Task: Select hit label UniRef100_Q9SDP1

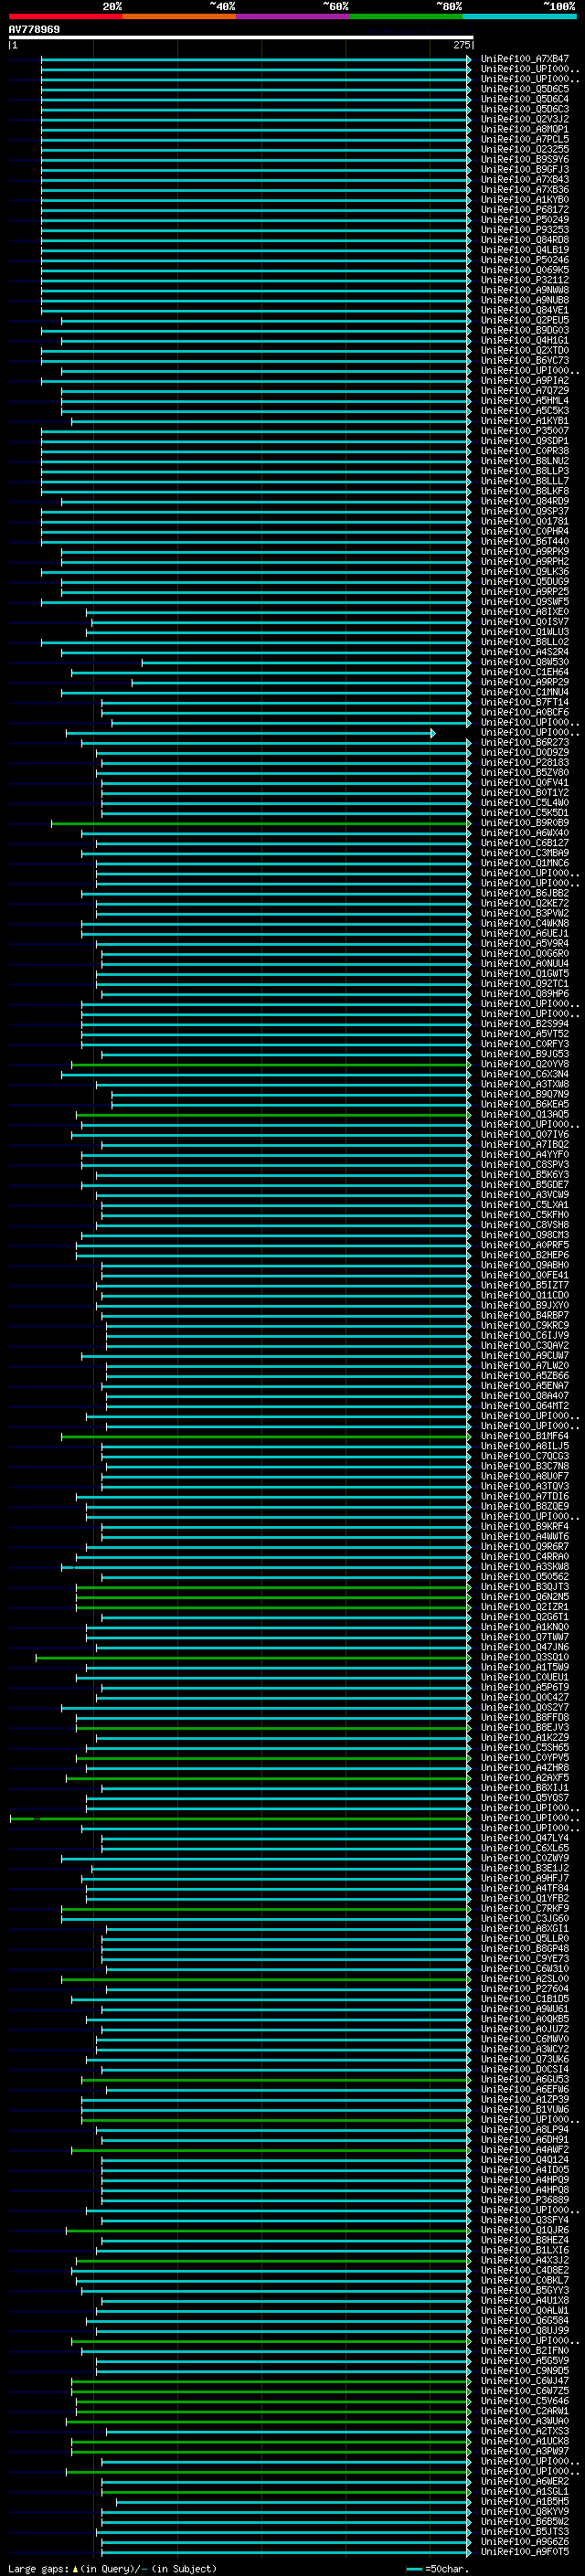Action: point(524,441)
